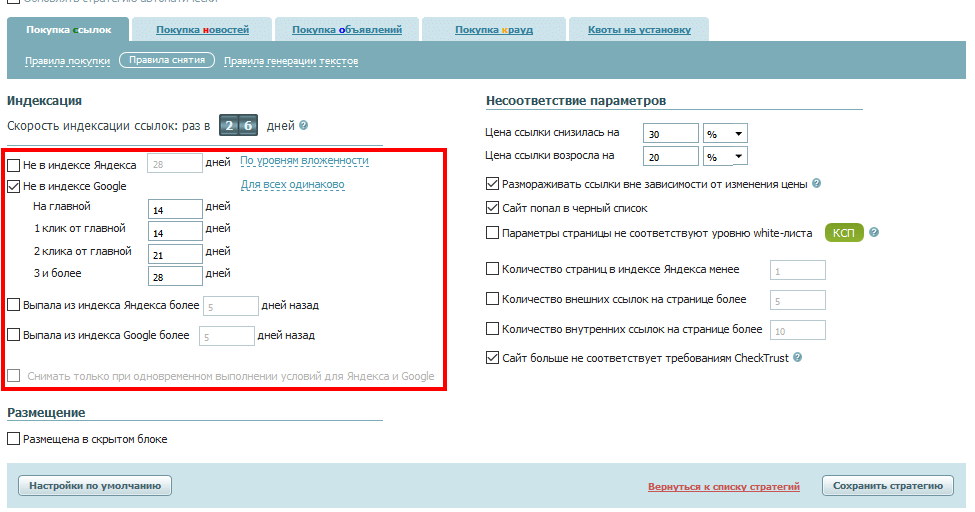
Task: Focus '1 клик от главной' days field
Action: coord(175,232)
